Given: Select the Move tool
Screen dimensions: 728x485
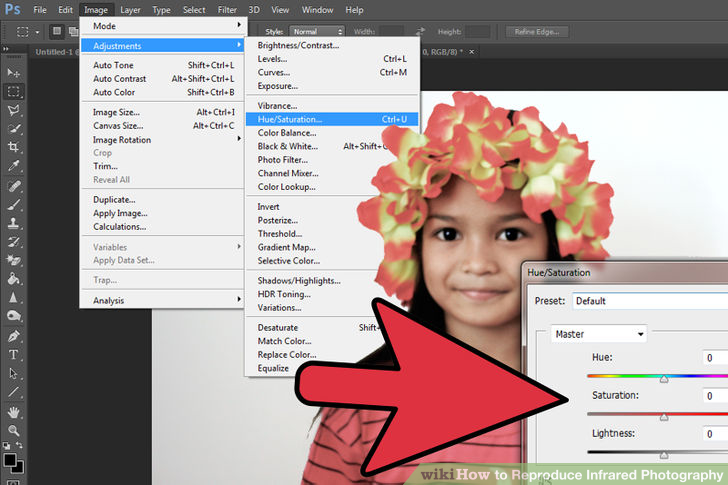Looking at the screenshot, I should point(13,73).
